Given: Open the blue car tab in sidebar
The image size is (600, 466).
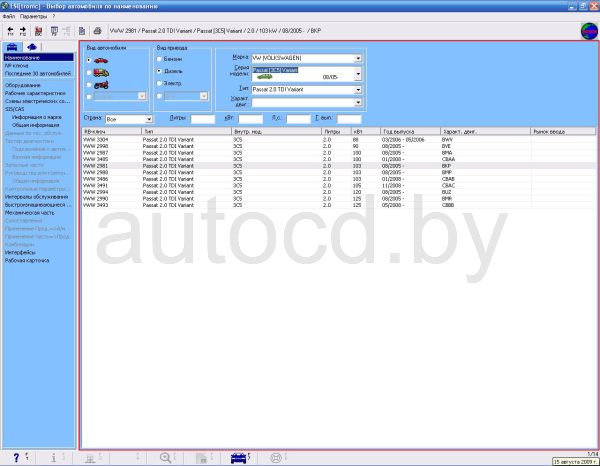Looking at the screenshot, I should click(x=12, y=47).
